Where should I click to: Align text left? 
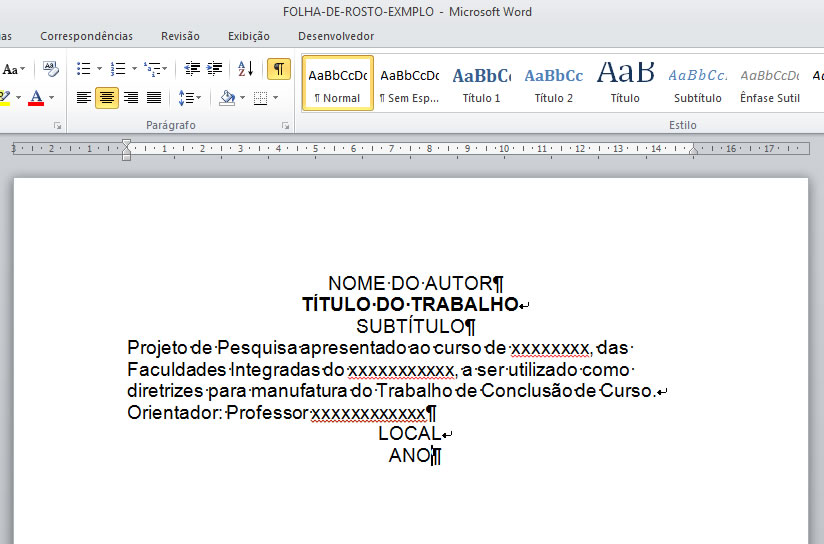[x=84, y=98]
